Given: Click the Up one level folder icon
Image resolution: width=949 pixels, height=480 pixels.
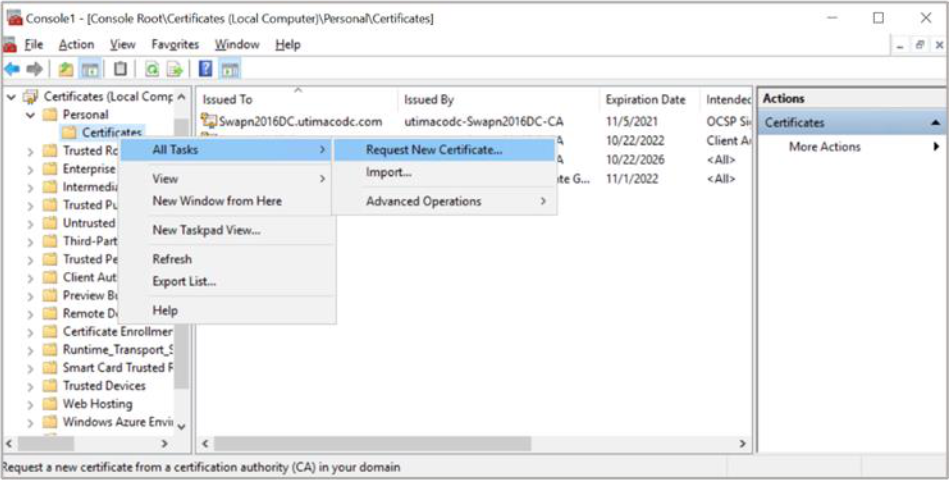Looking at the screenshot, I should coord(65,69).
